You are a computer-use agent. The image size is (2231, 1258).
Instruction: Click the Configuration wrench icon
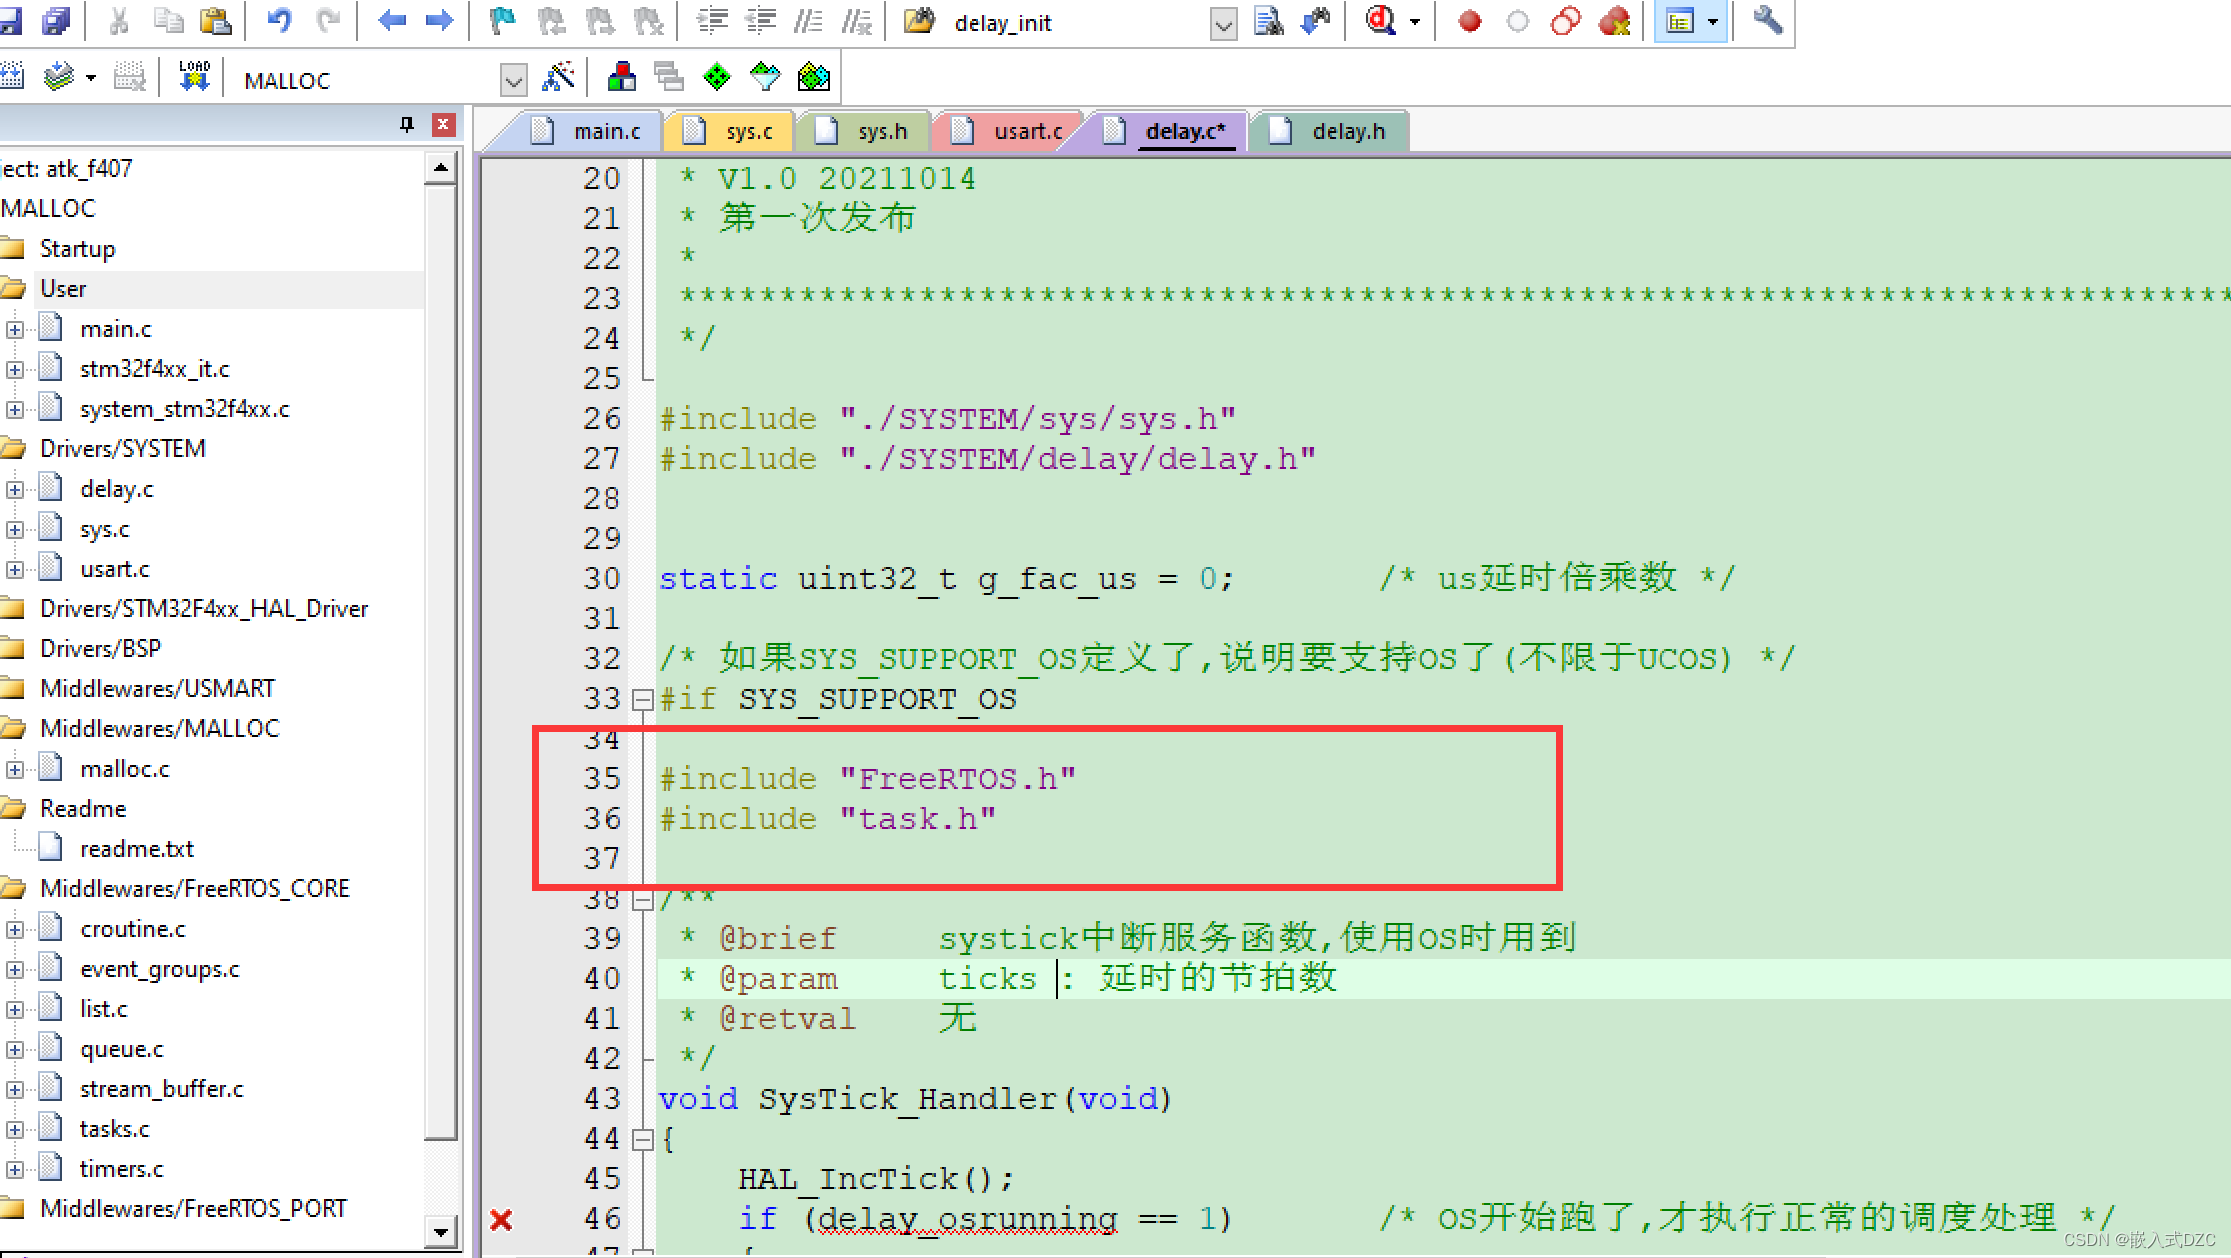pyautogui.click(x=1767, y=20)
